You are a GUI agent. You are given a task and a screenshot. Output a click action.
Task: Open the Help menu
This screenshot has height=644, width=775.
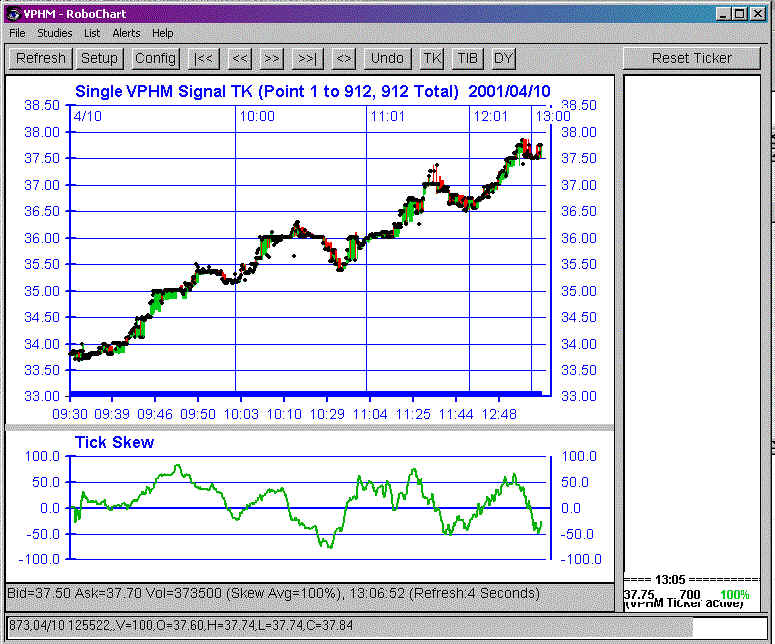[163, 33]
